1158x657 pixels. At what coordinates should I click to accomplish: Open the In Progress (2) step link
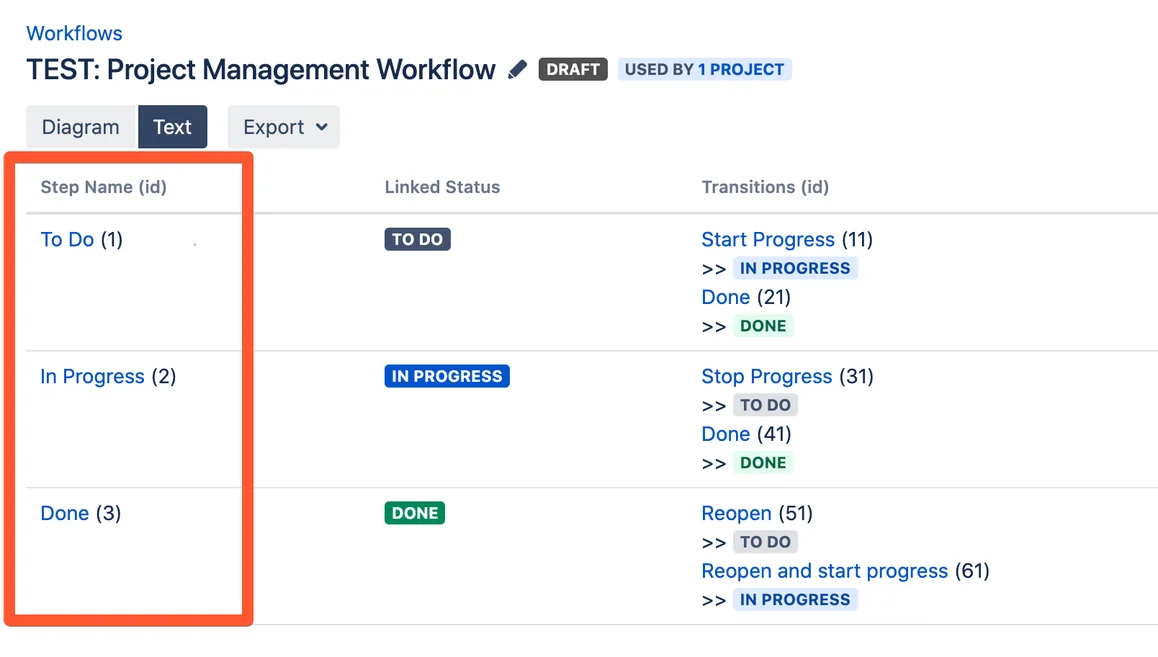(x=92, y=376)
